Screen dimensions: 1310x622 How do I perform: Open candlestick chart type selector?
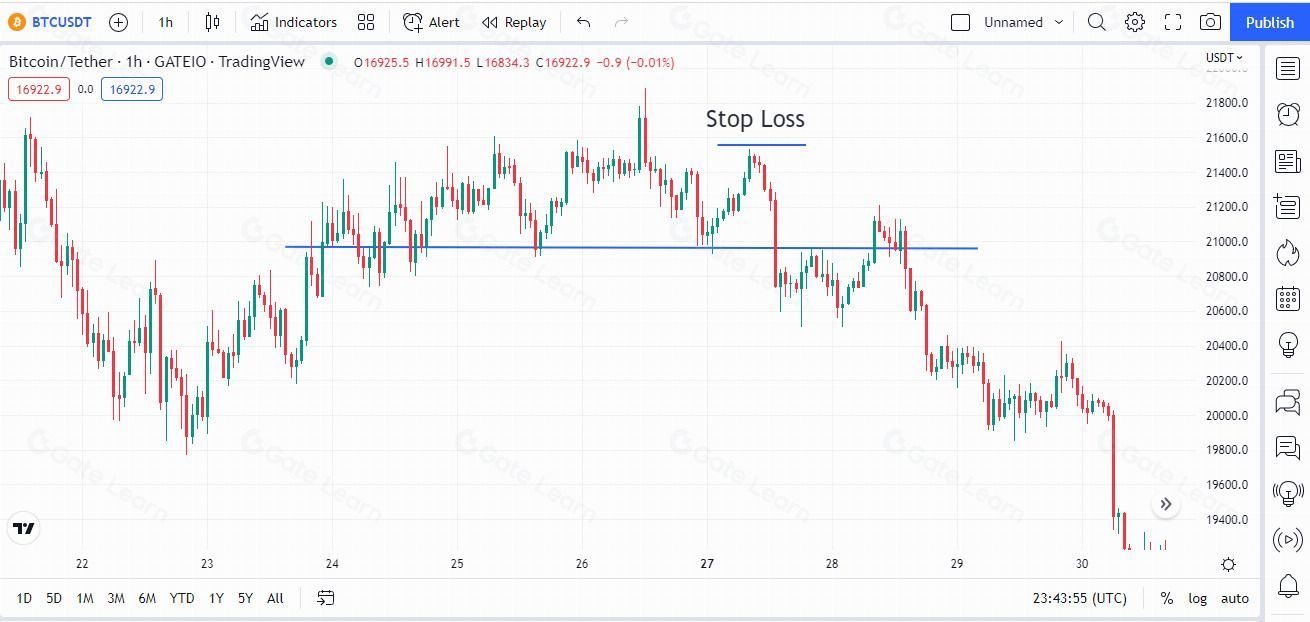pos(212,22)
